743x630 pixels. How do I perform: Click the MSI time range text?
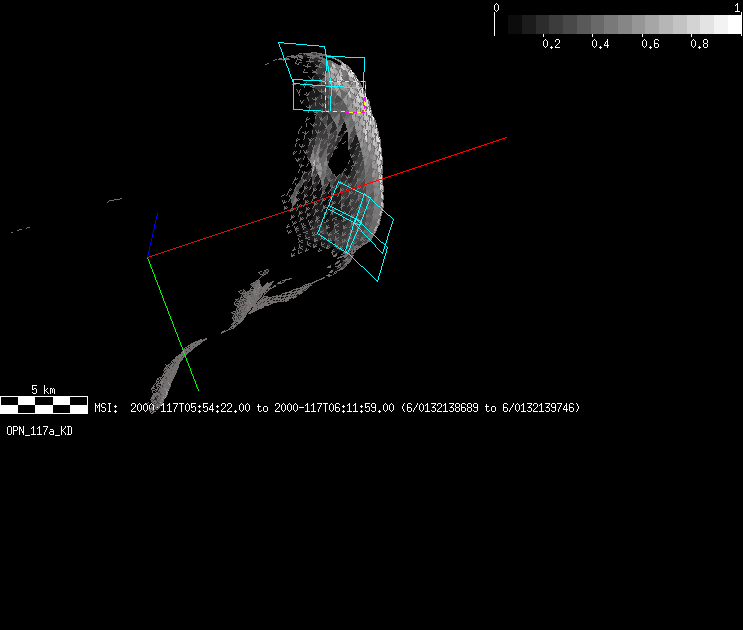pos(337,408)
